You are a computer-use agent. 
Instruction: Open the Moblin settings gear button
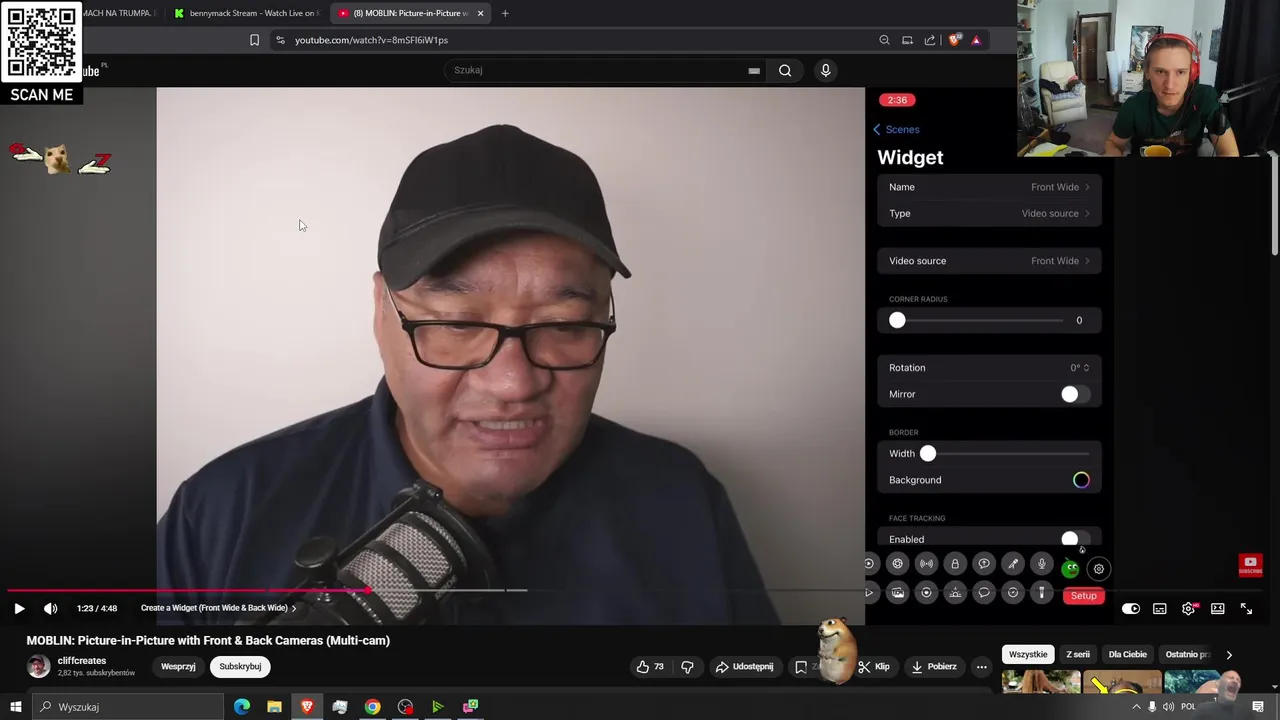1099,569
